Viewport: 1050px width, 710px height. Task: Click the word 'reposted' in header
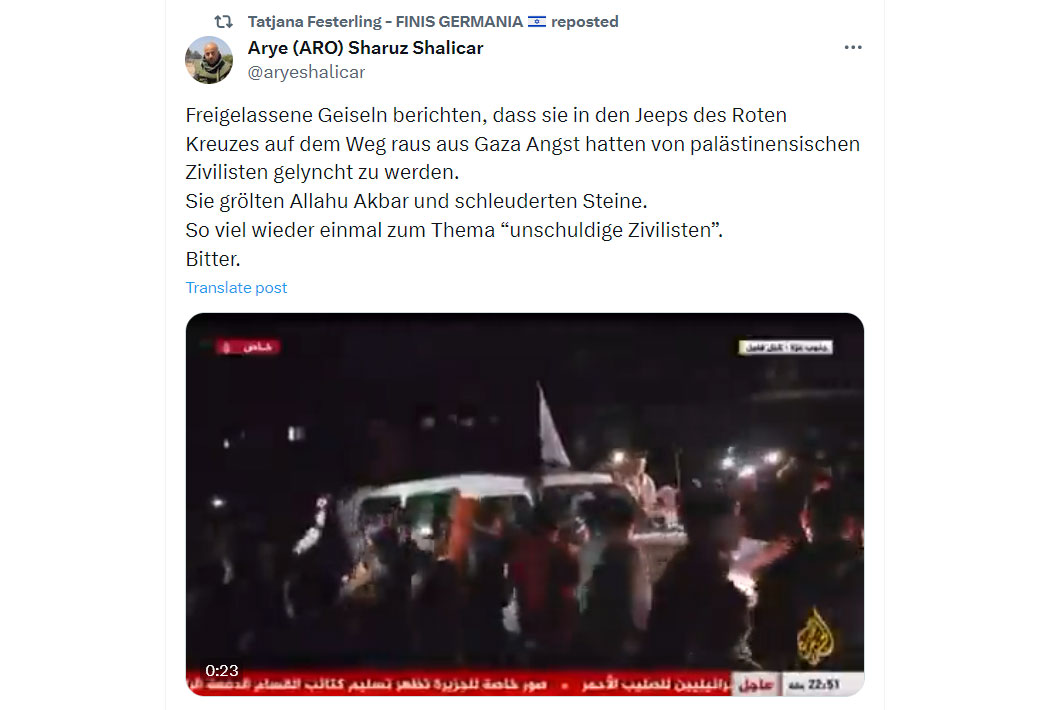[x=585, y=21]
